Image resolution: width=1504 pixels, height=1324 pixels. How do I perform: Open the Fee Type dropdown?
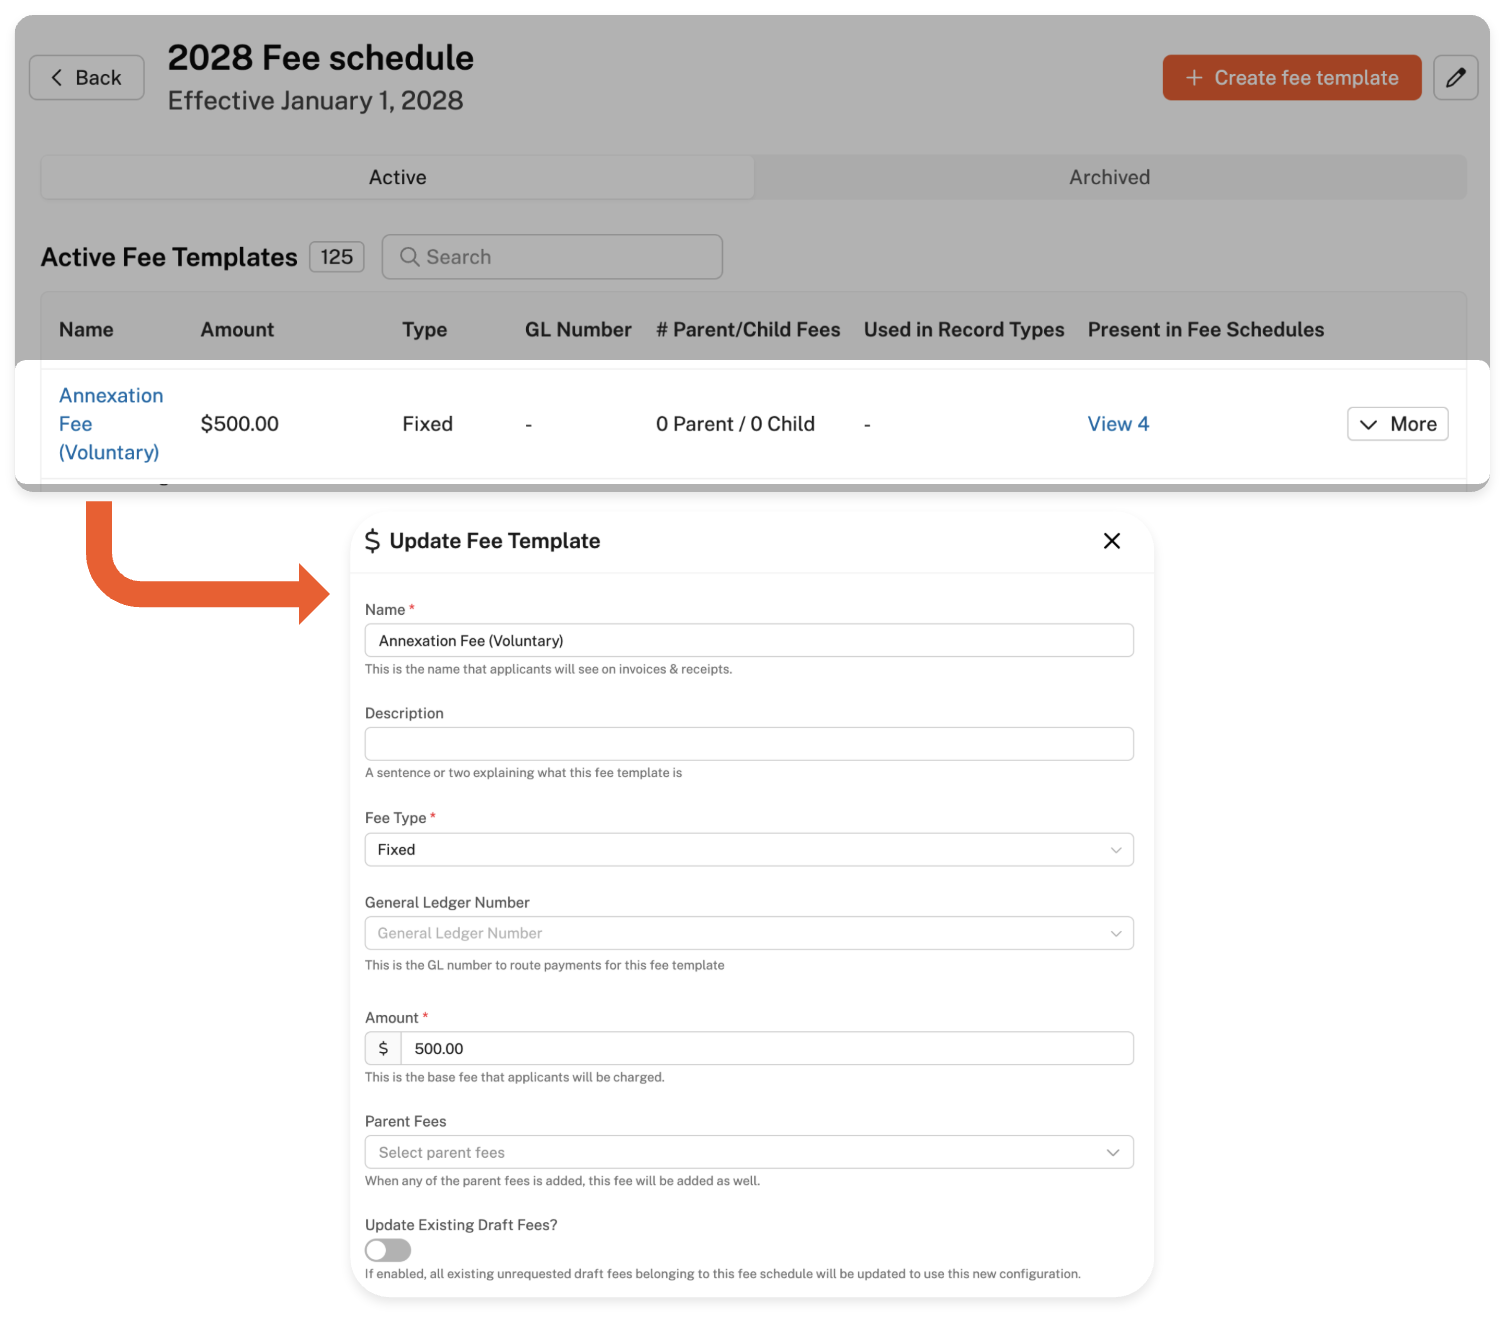[748, 850]
